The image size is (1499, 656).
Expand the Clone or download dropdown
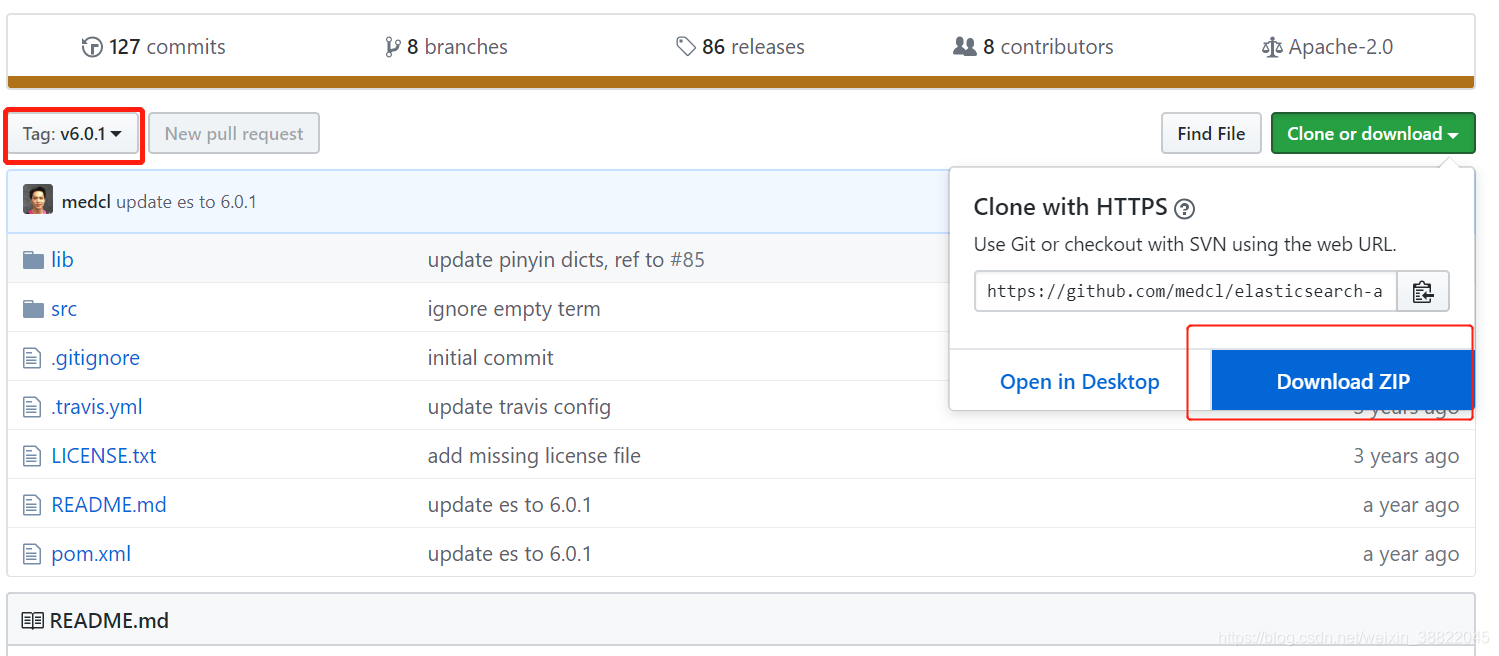1373,133
